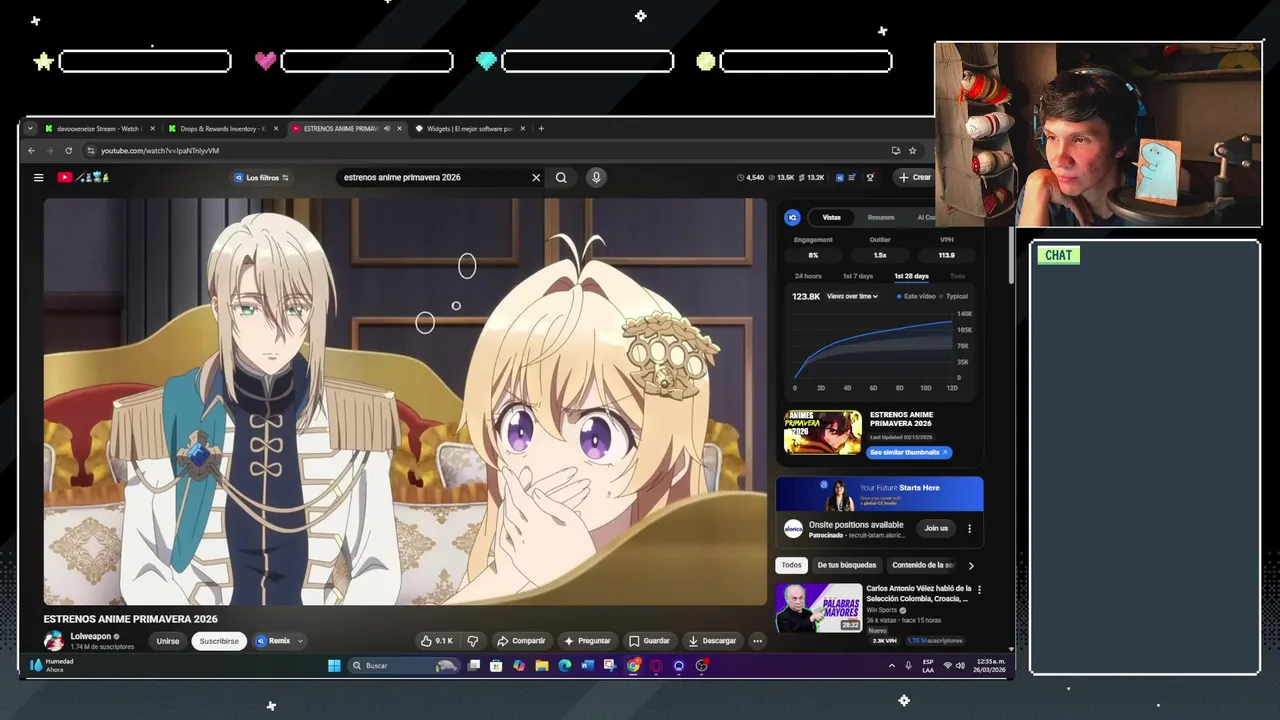Open the Windows Start menu
This screenshot has width=1280, height=720.
334,665
